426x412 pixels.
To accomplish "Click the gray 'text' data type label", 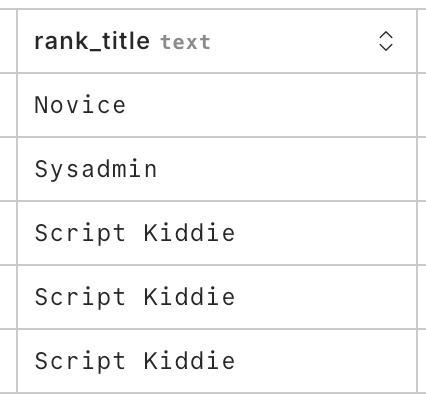I will coord(185,42).
